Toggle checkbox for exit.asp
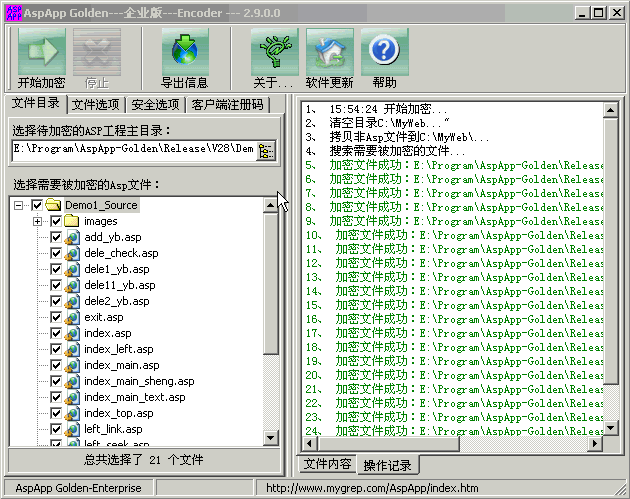Image resolution: width=630 pixels, height=499 pixels. [56, 317]
